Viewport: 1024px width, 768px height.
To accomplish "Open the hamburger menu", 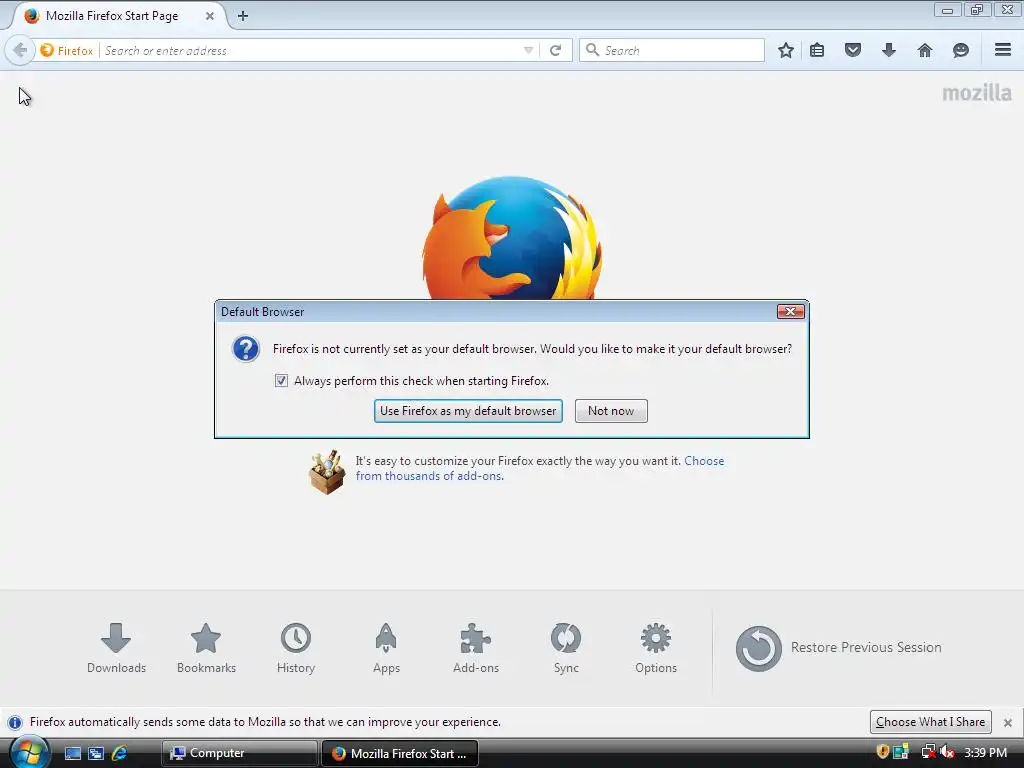I will (1003, 50).
